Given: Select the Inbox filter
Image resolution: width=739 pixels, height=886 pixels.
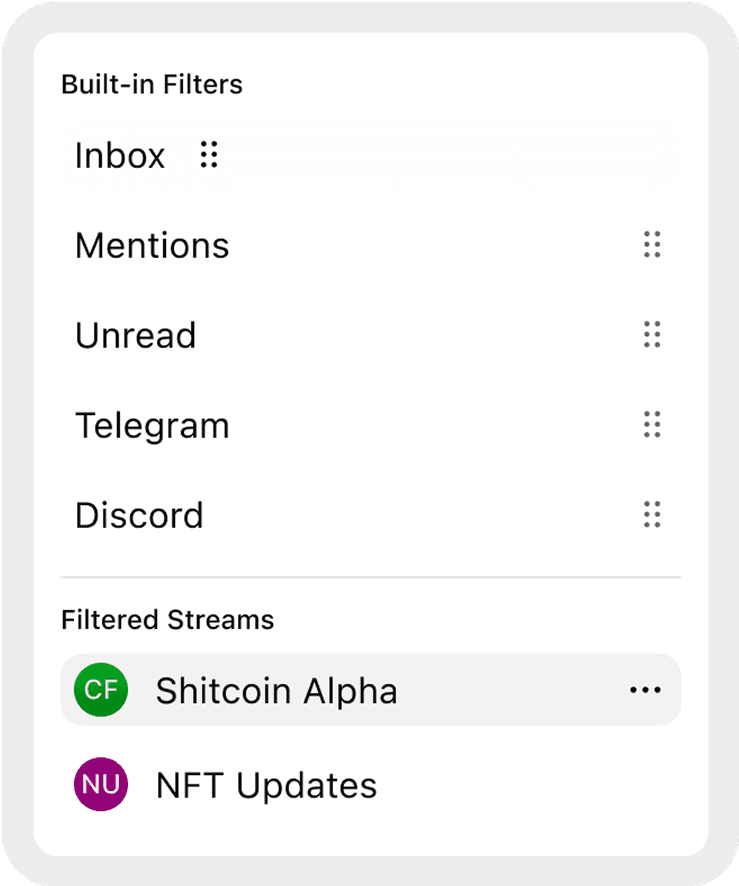Looking at the screenshot, I should [x=120, y=156].
